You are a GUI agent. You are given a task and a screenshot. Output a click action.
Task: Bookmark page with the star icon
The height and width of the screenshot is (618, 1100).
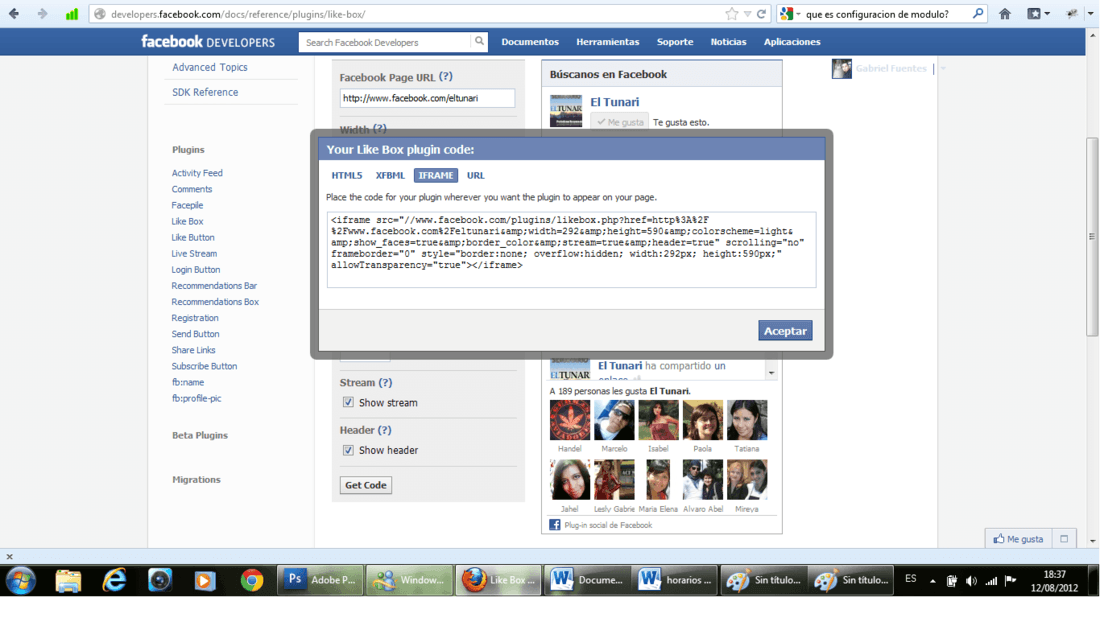[732, 13]
